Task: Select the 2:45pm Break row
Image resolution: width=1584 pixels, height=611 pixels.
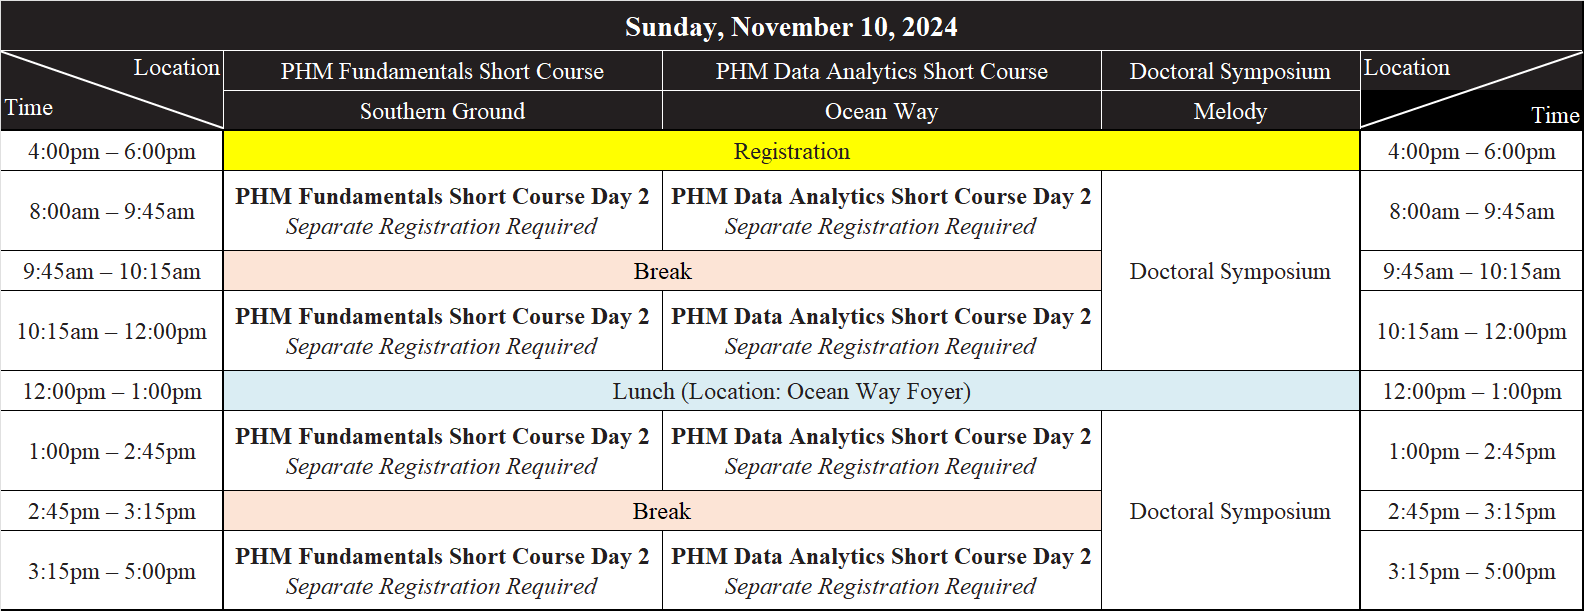Action: pyautogui.click(x=662, y=511)
